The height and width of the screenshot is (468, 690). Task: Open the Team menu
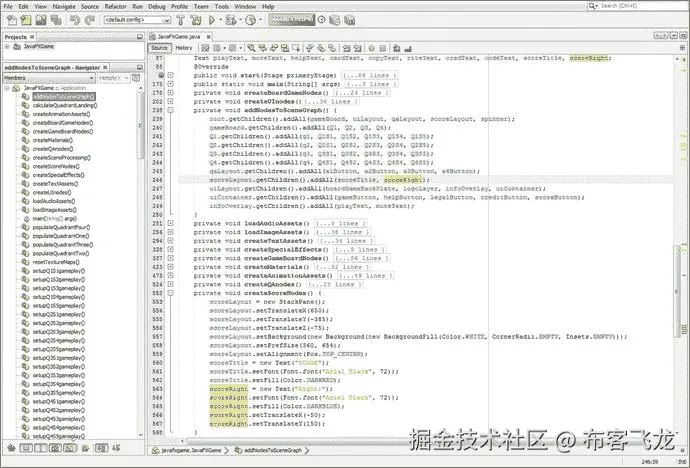(x=201, y=7)
